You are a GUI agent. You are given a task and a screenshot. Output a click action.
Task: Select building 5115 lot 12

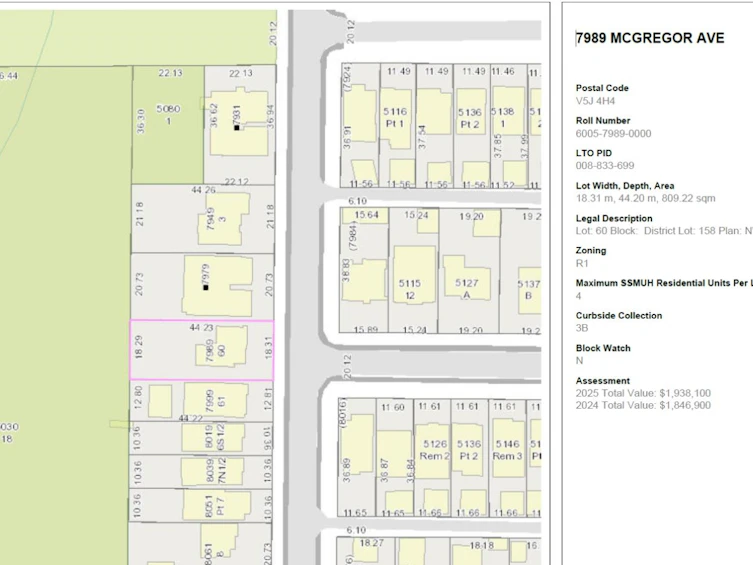pyautogui.click(x=413, y=275)
